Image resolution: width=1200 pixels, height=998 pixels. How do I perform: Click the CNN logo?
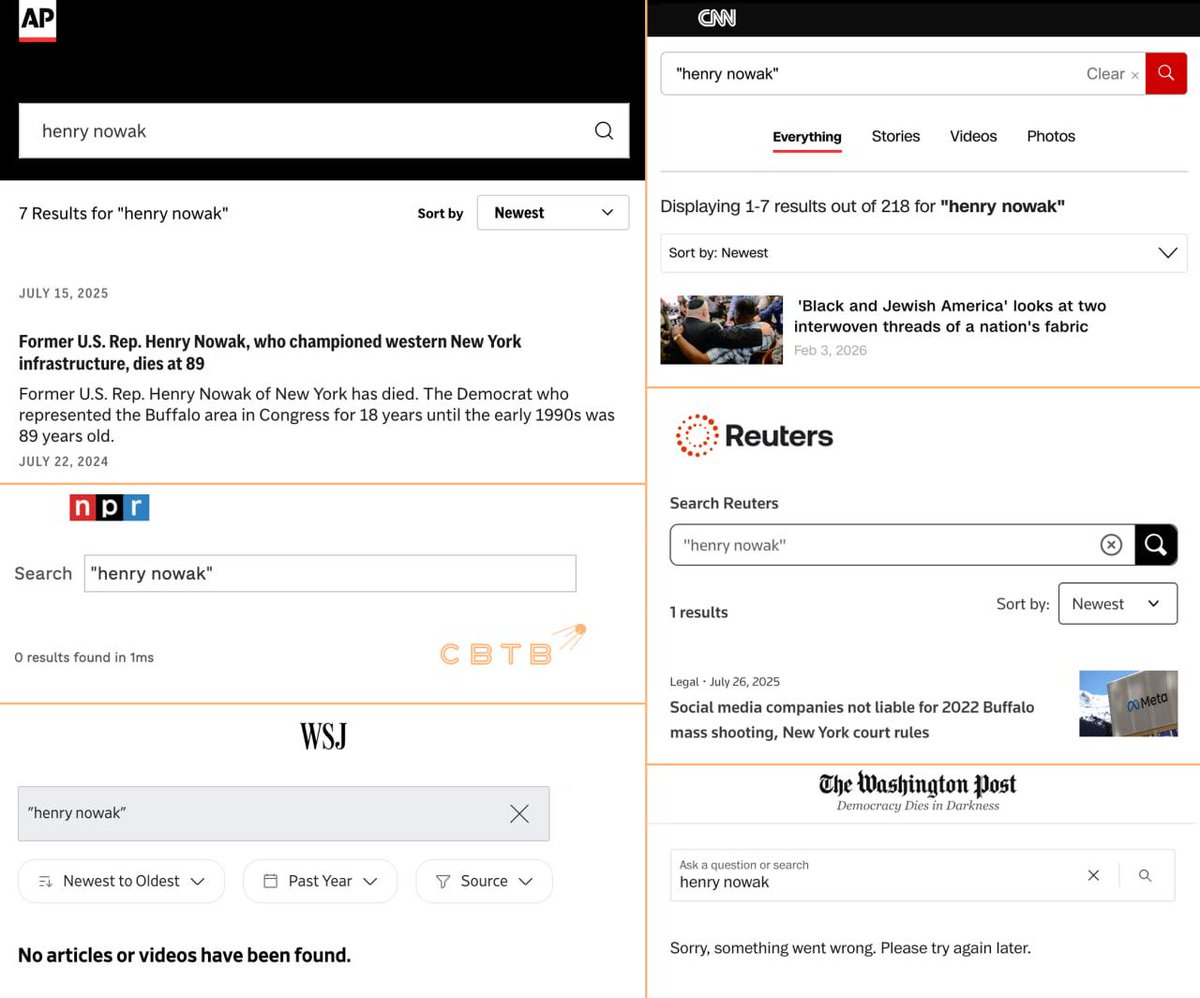(717, 17)
